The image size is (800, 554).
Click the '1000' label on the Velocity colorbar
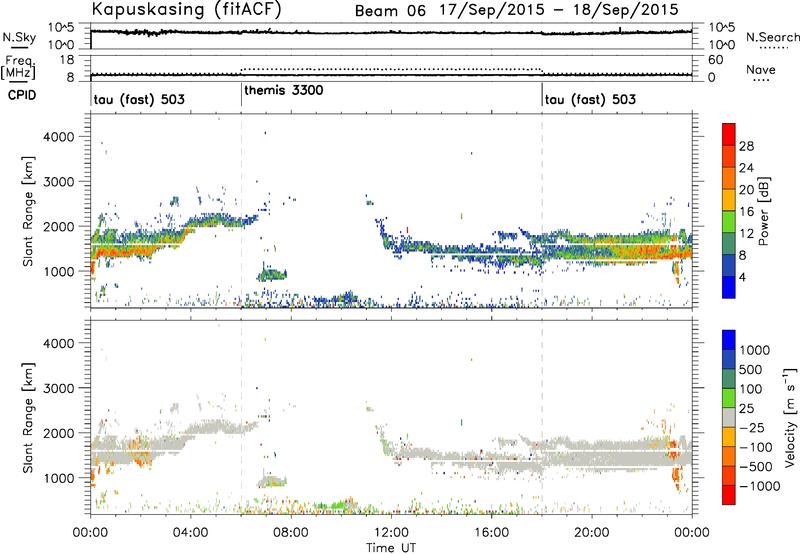pyautogui.click(x=755, y=350)
